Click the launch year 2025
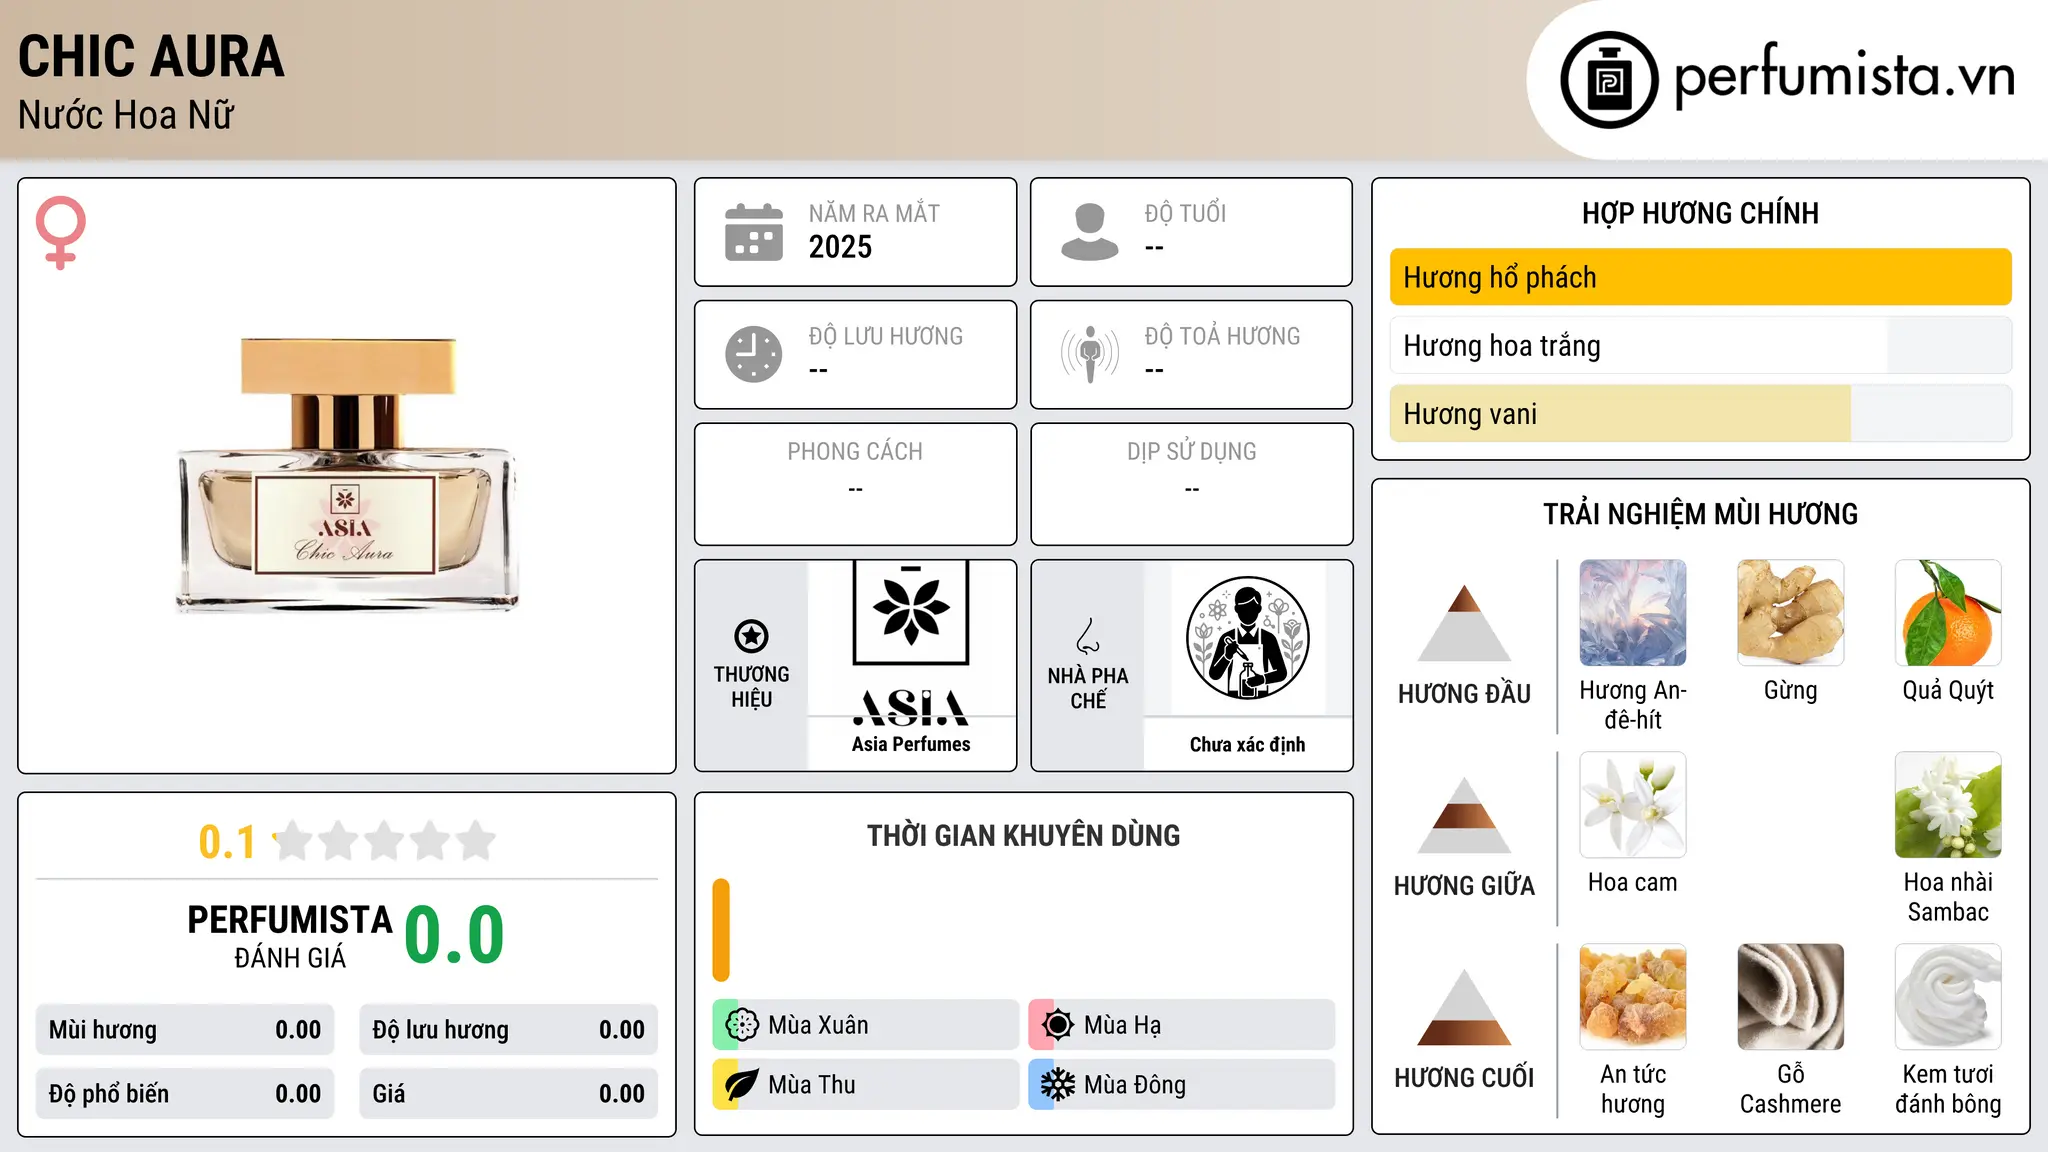 pyautogui.click(x=840, y=247)
